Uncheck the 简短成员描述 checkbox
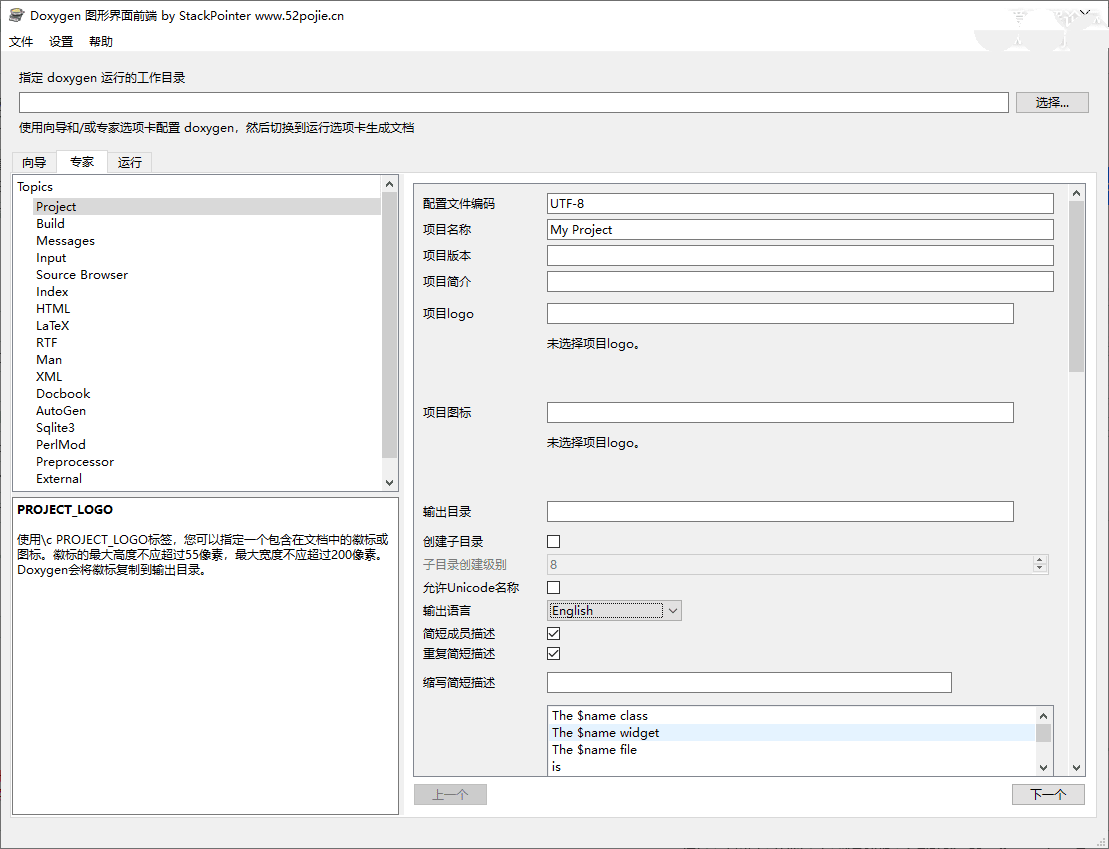Viewport: 1109px width, 849px height. [x=554, y=633]
